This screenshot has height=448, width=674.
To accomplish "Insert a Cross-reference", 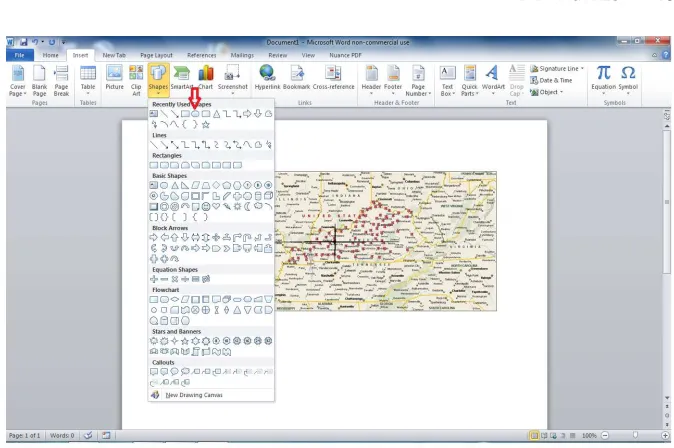I will [334, 78].
